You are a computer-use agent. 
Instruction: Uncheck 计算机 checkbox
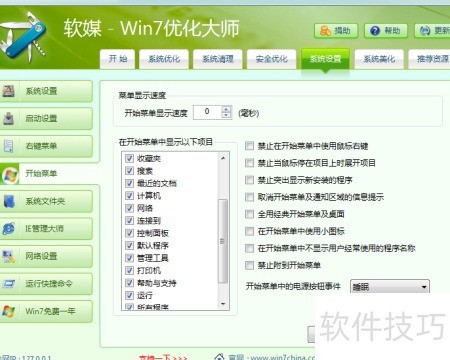129,196
